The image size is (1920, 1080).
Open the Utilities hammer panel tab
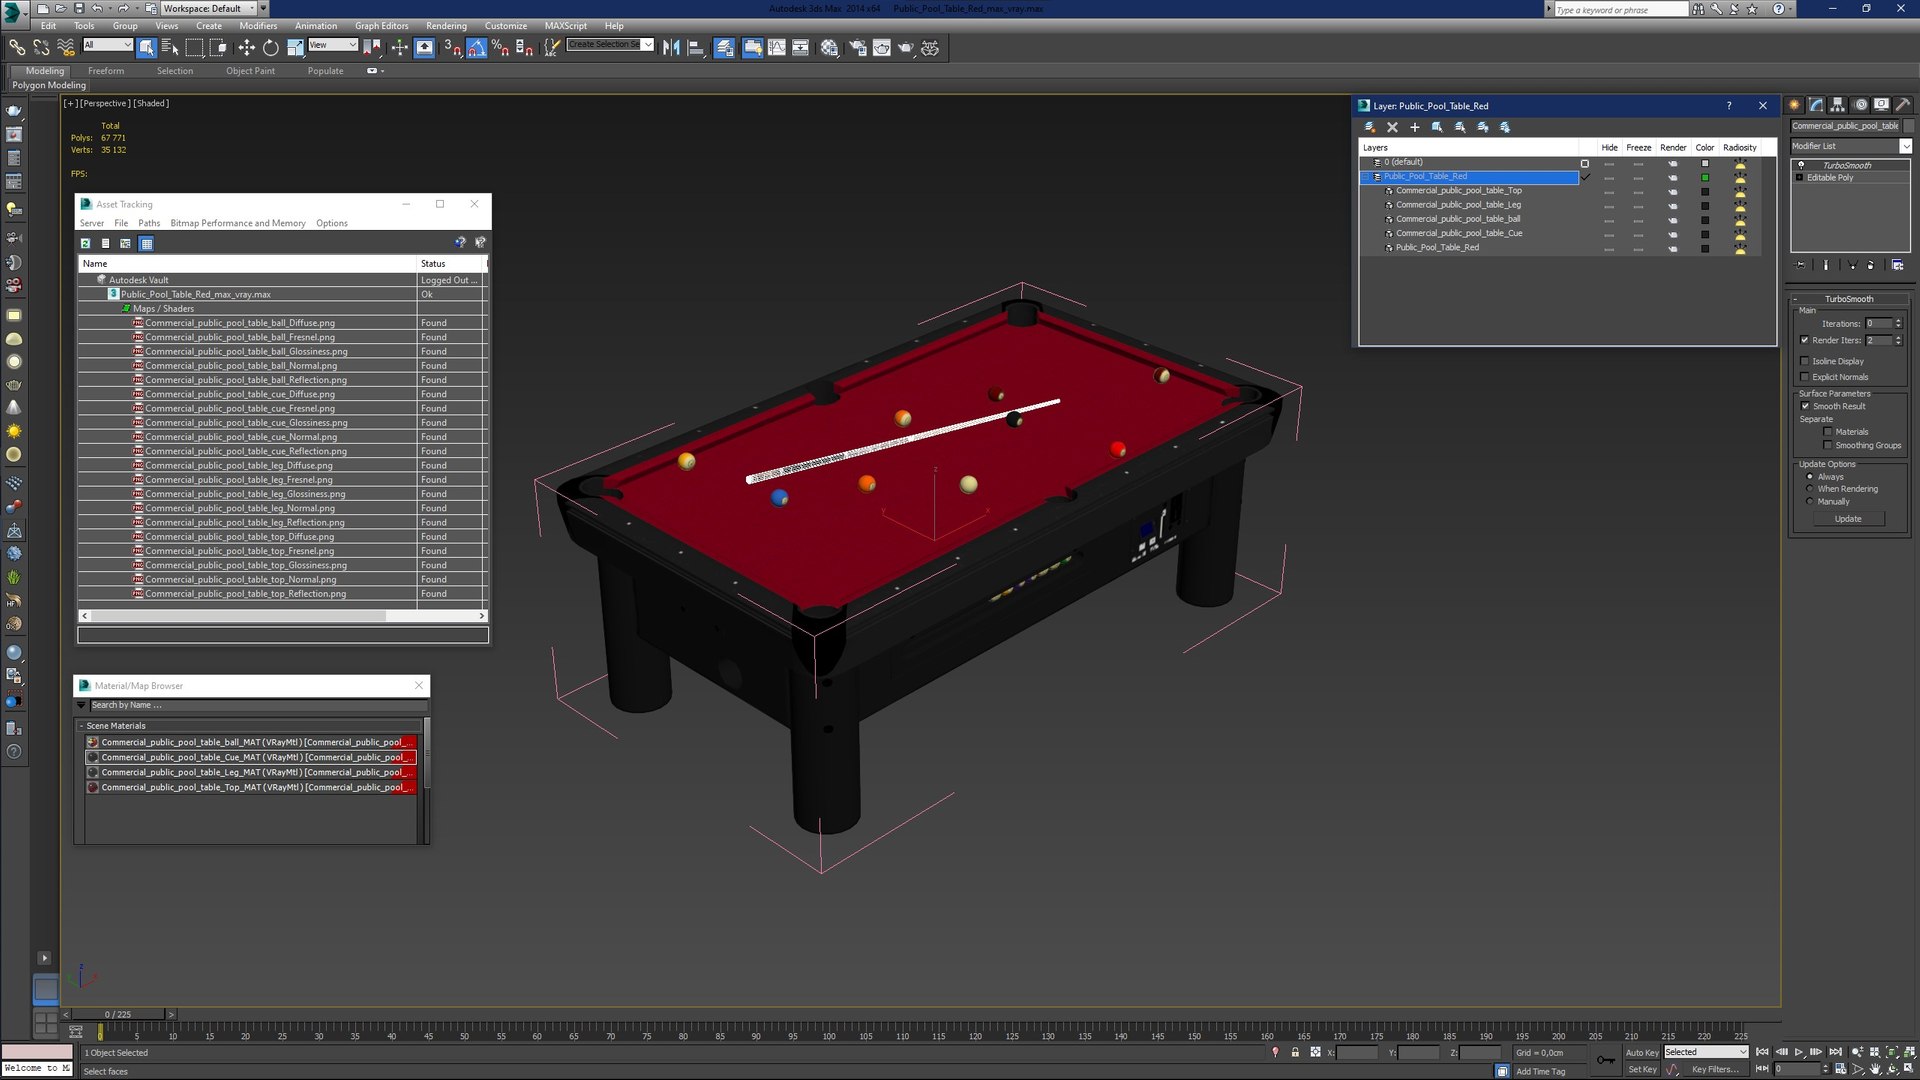[1903, 105]
